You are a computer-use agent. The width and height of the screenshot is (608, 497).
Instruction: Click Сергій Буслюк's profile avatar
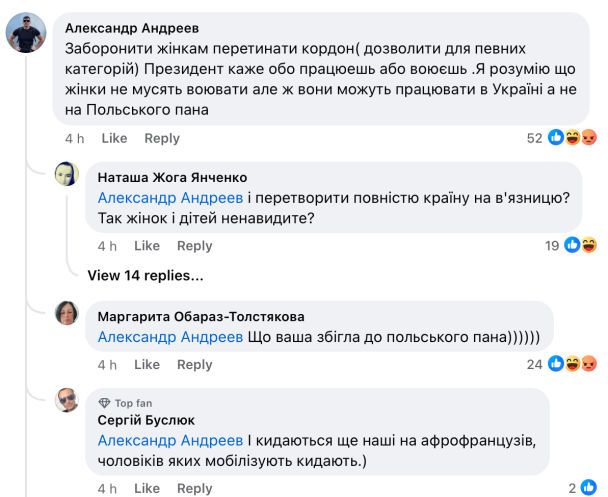tap(67, 400)
